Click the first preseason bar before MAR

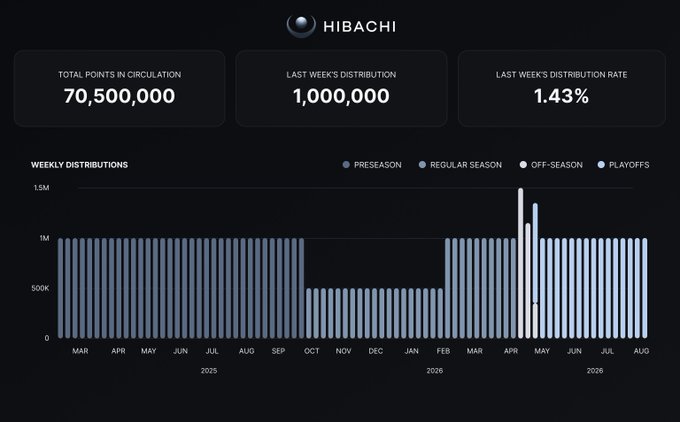click(x=61, y=288)
